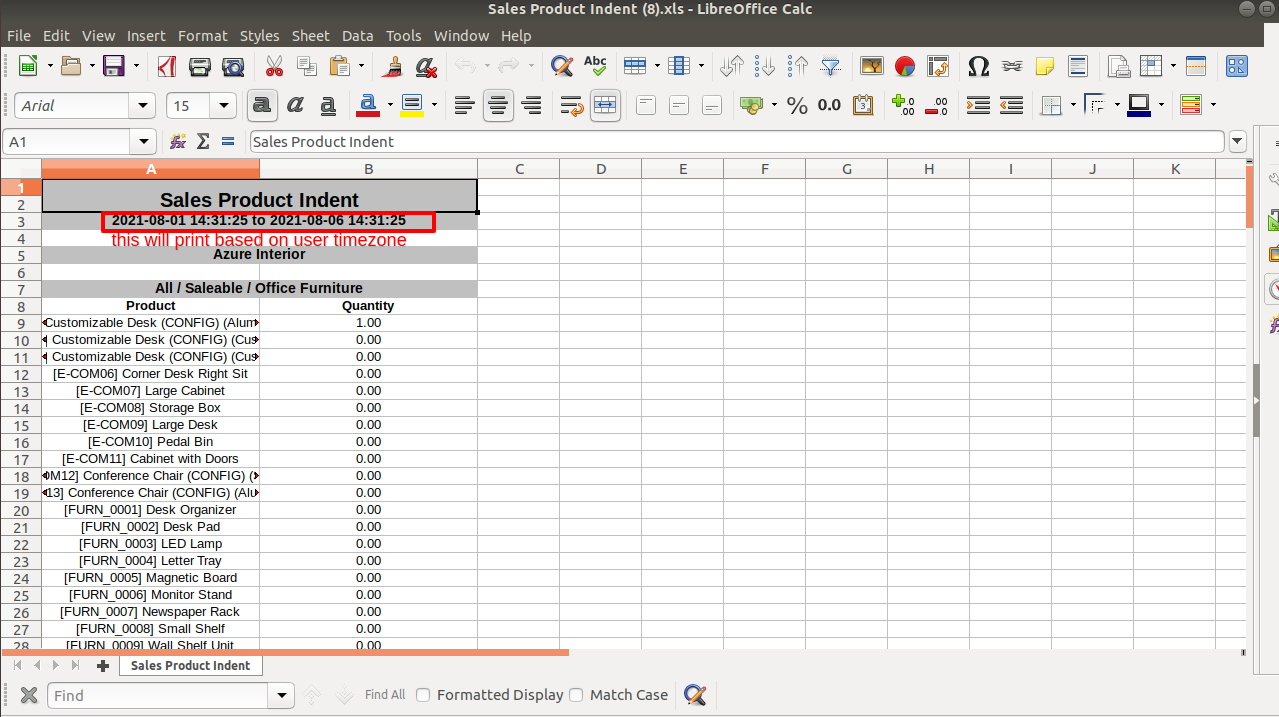Insert Image icon
1279x717 pixels.
click(x=872, y=67)
